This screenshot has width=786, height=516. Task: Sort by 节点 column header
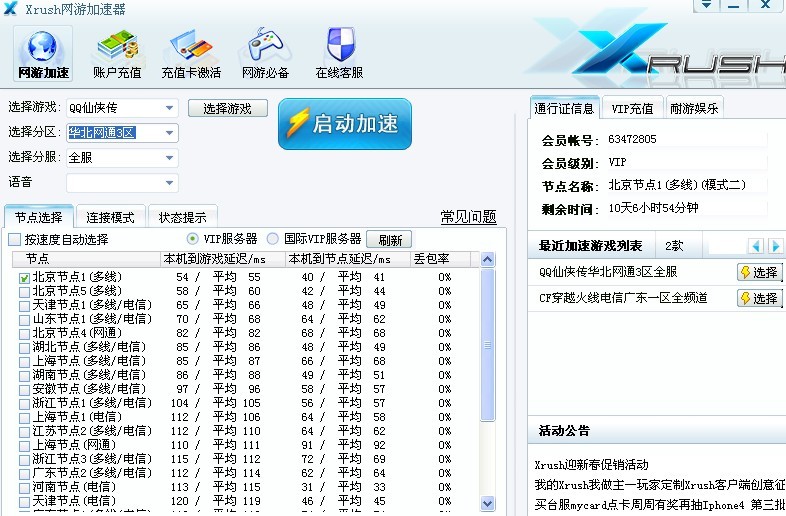(86, 259)
